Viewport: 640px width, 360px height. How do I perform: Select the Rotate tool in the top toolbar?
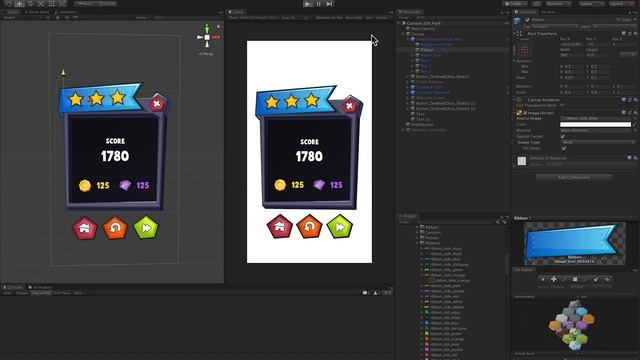pos(30,3)
